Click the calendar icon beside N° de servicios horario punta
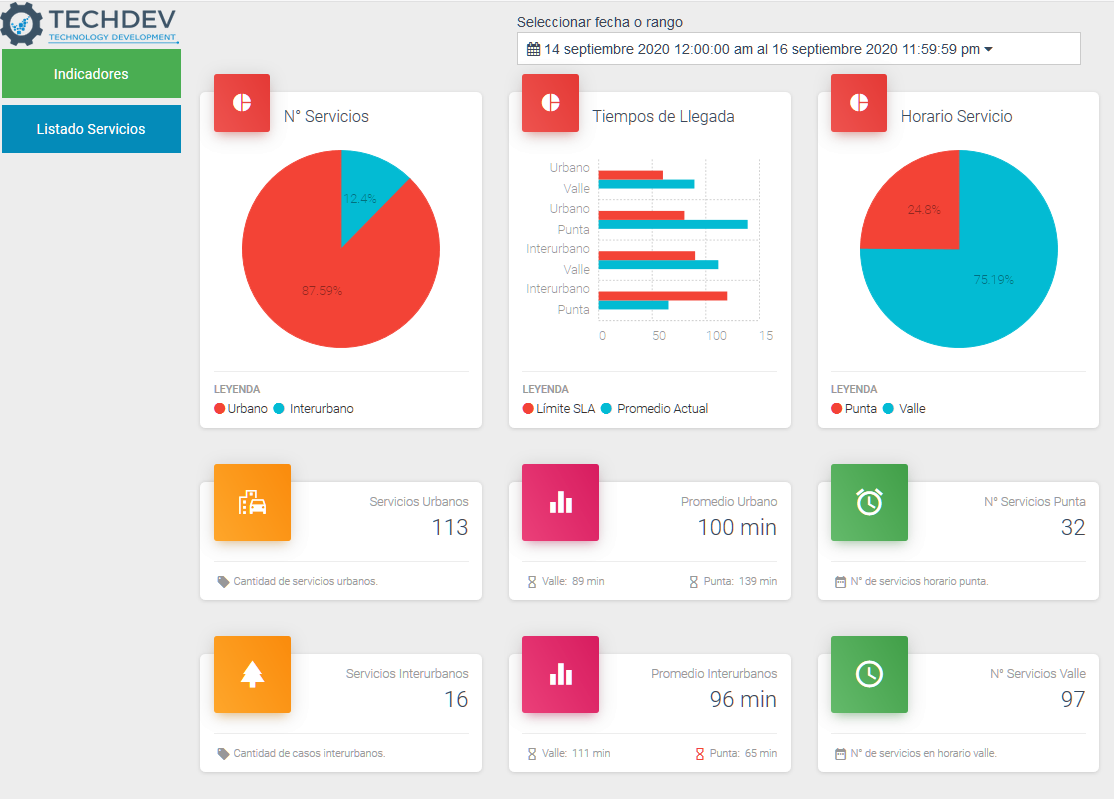This screenshot has height=799, width=1114. click(x=840, y=582)
